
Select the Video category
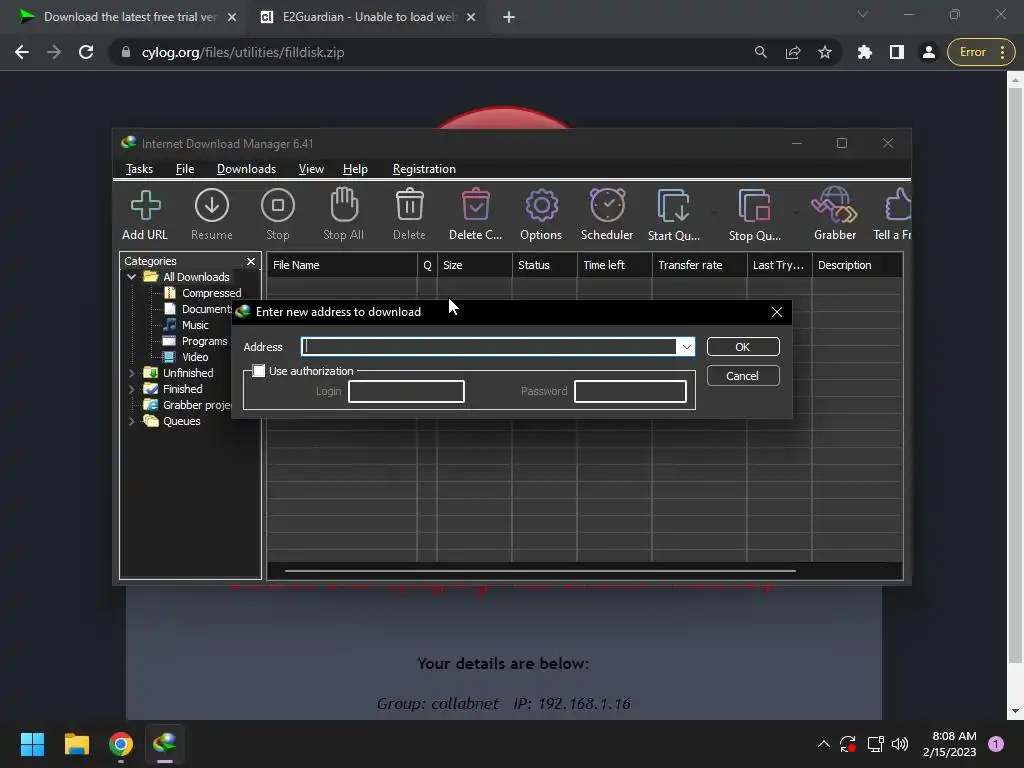click(x=195, y=357)
